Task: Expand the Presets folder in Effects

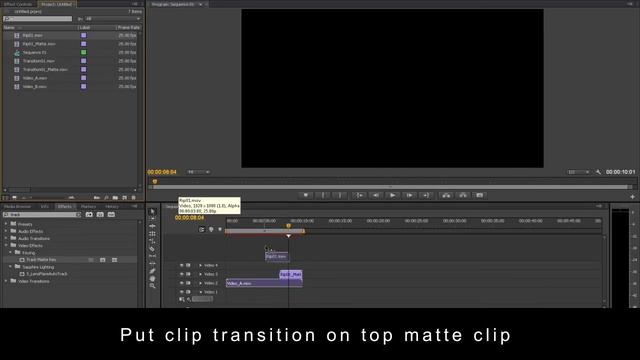Action: [x=6, y=224]
